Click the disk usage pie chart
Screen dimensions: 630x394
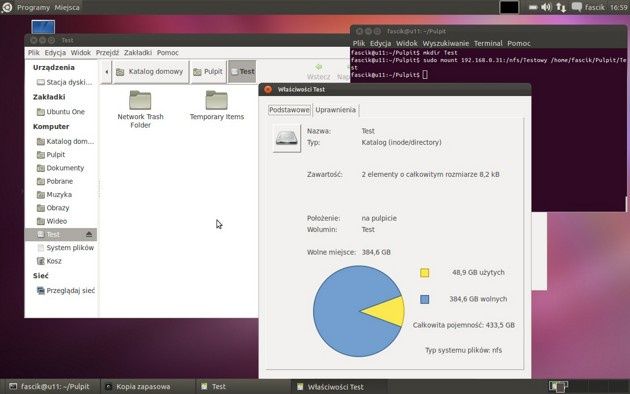coord(358,311)
